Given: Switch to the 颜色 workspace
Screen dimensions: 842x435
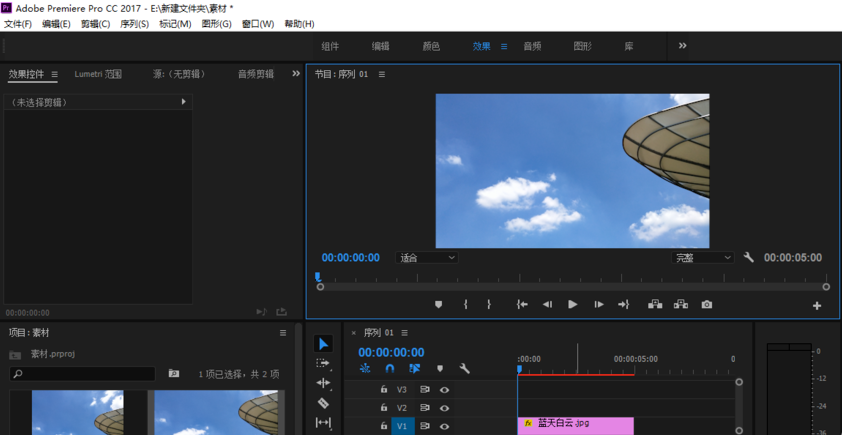Looking at the screenshot, I should 431,46.
